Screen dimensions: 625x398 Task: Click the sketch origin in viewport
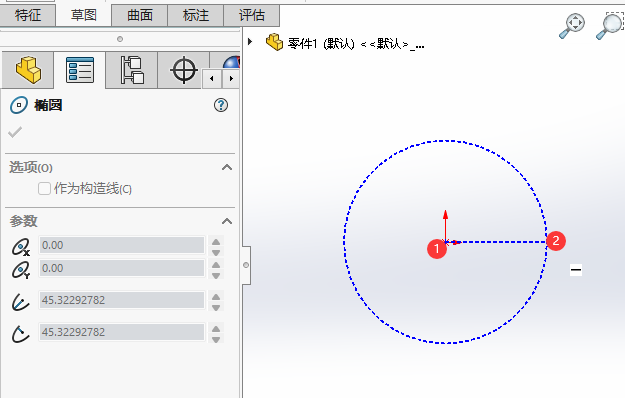click(x=446, y=242)
